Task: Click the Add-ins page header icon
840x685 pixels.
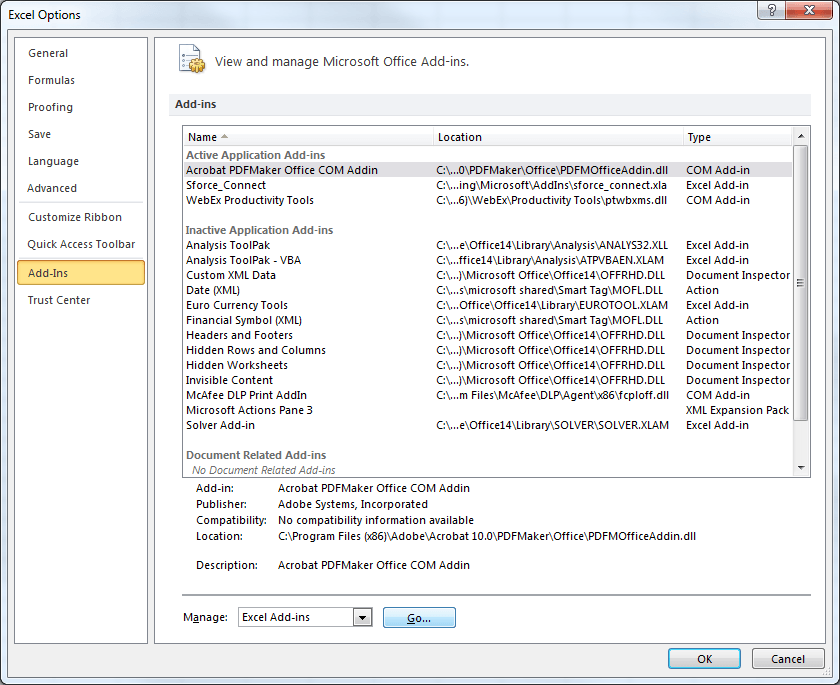Action: tap(192, 59)
